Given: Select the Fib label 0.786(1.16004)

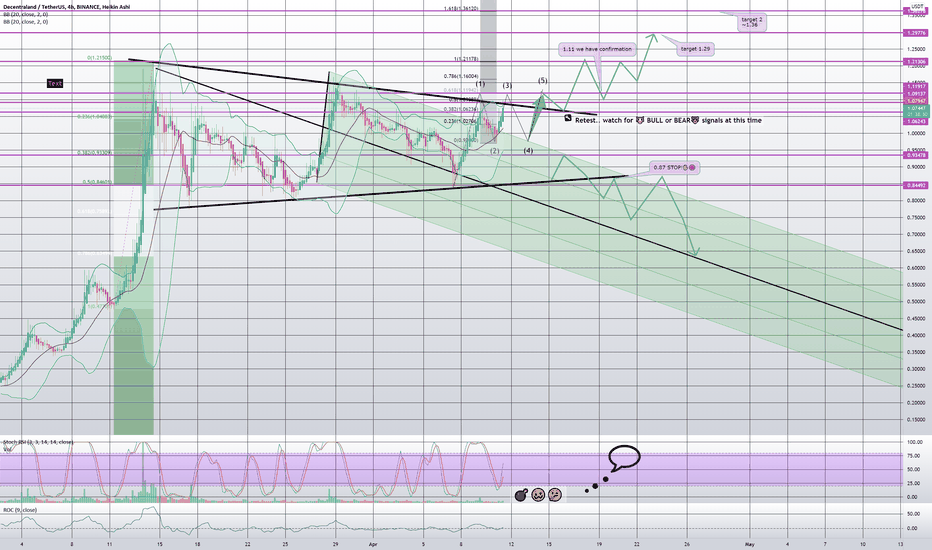Looking at the screenshot, I should point(461,76).
